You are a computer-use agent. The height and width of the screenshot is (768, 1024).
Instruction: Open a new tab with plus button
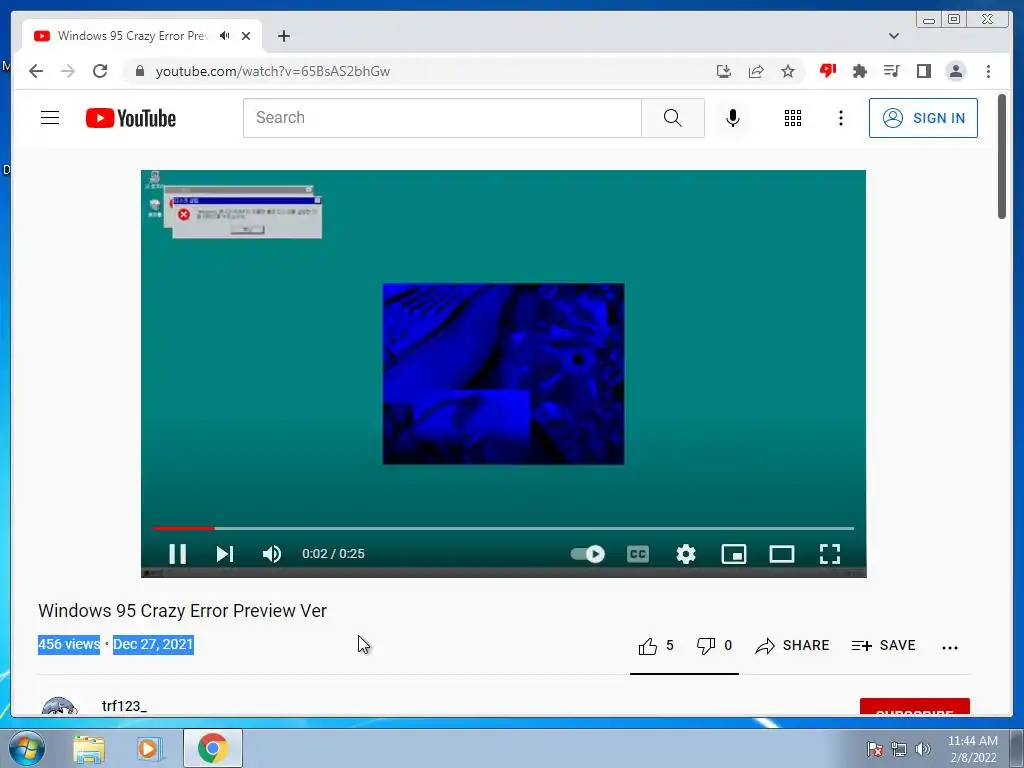283,36
